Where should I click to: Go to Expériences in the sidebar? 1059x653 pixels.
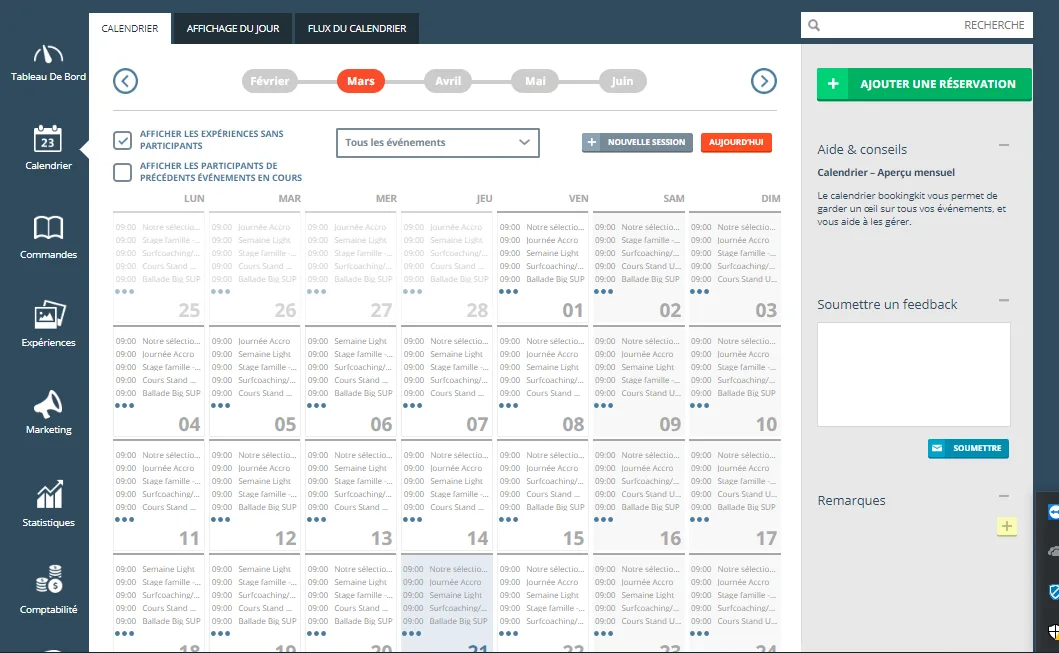(48, 324)
